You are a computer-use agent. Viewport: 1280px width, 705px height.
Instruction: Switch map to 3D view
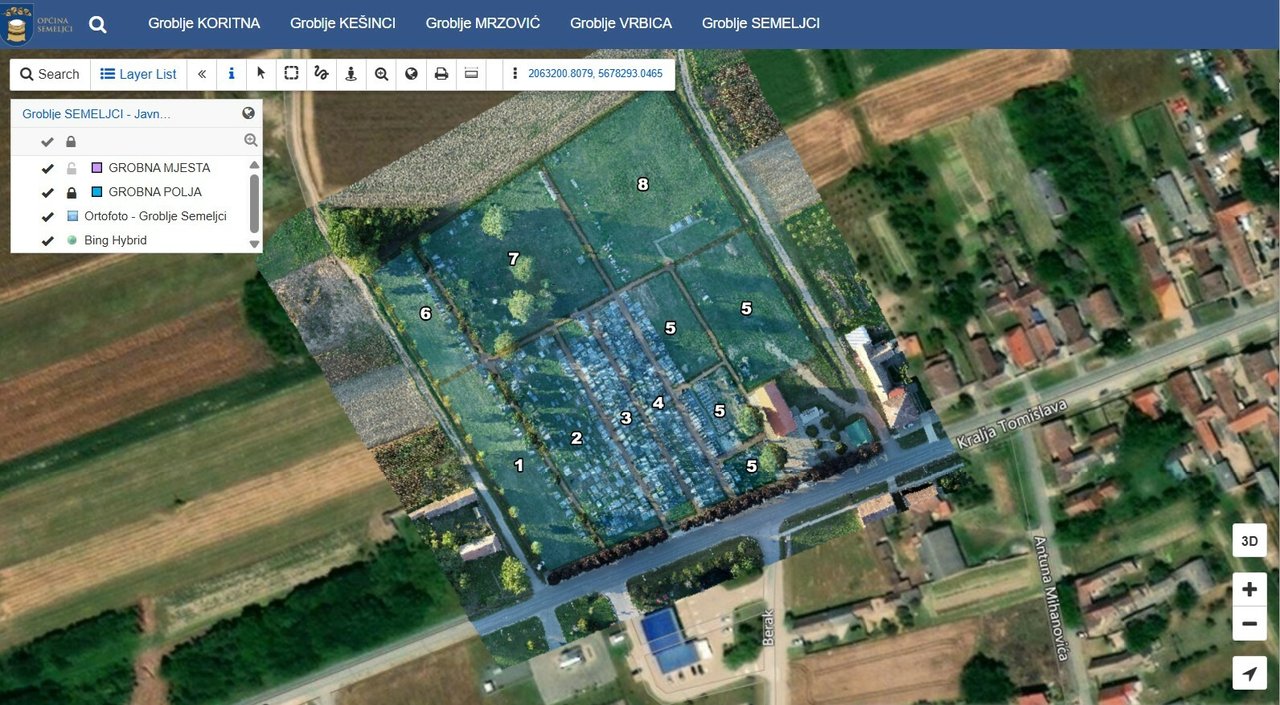[x=1249, y=541]
